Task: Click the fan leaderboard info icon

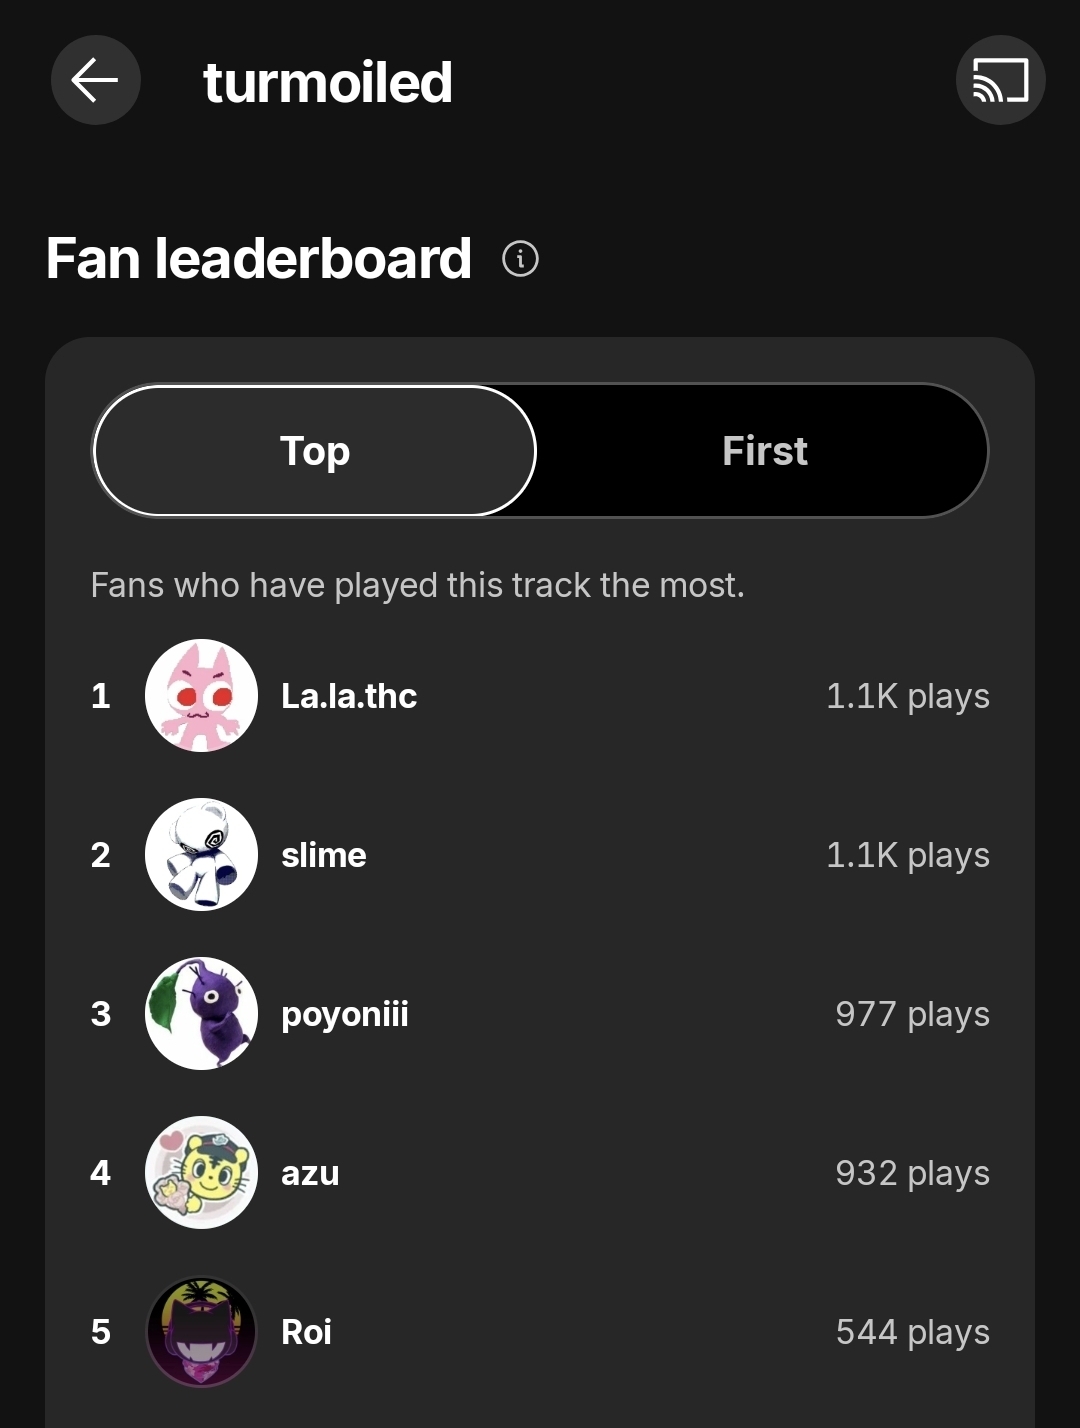Action: (520, 259)
